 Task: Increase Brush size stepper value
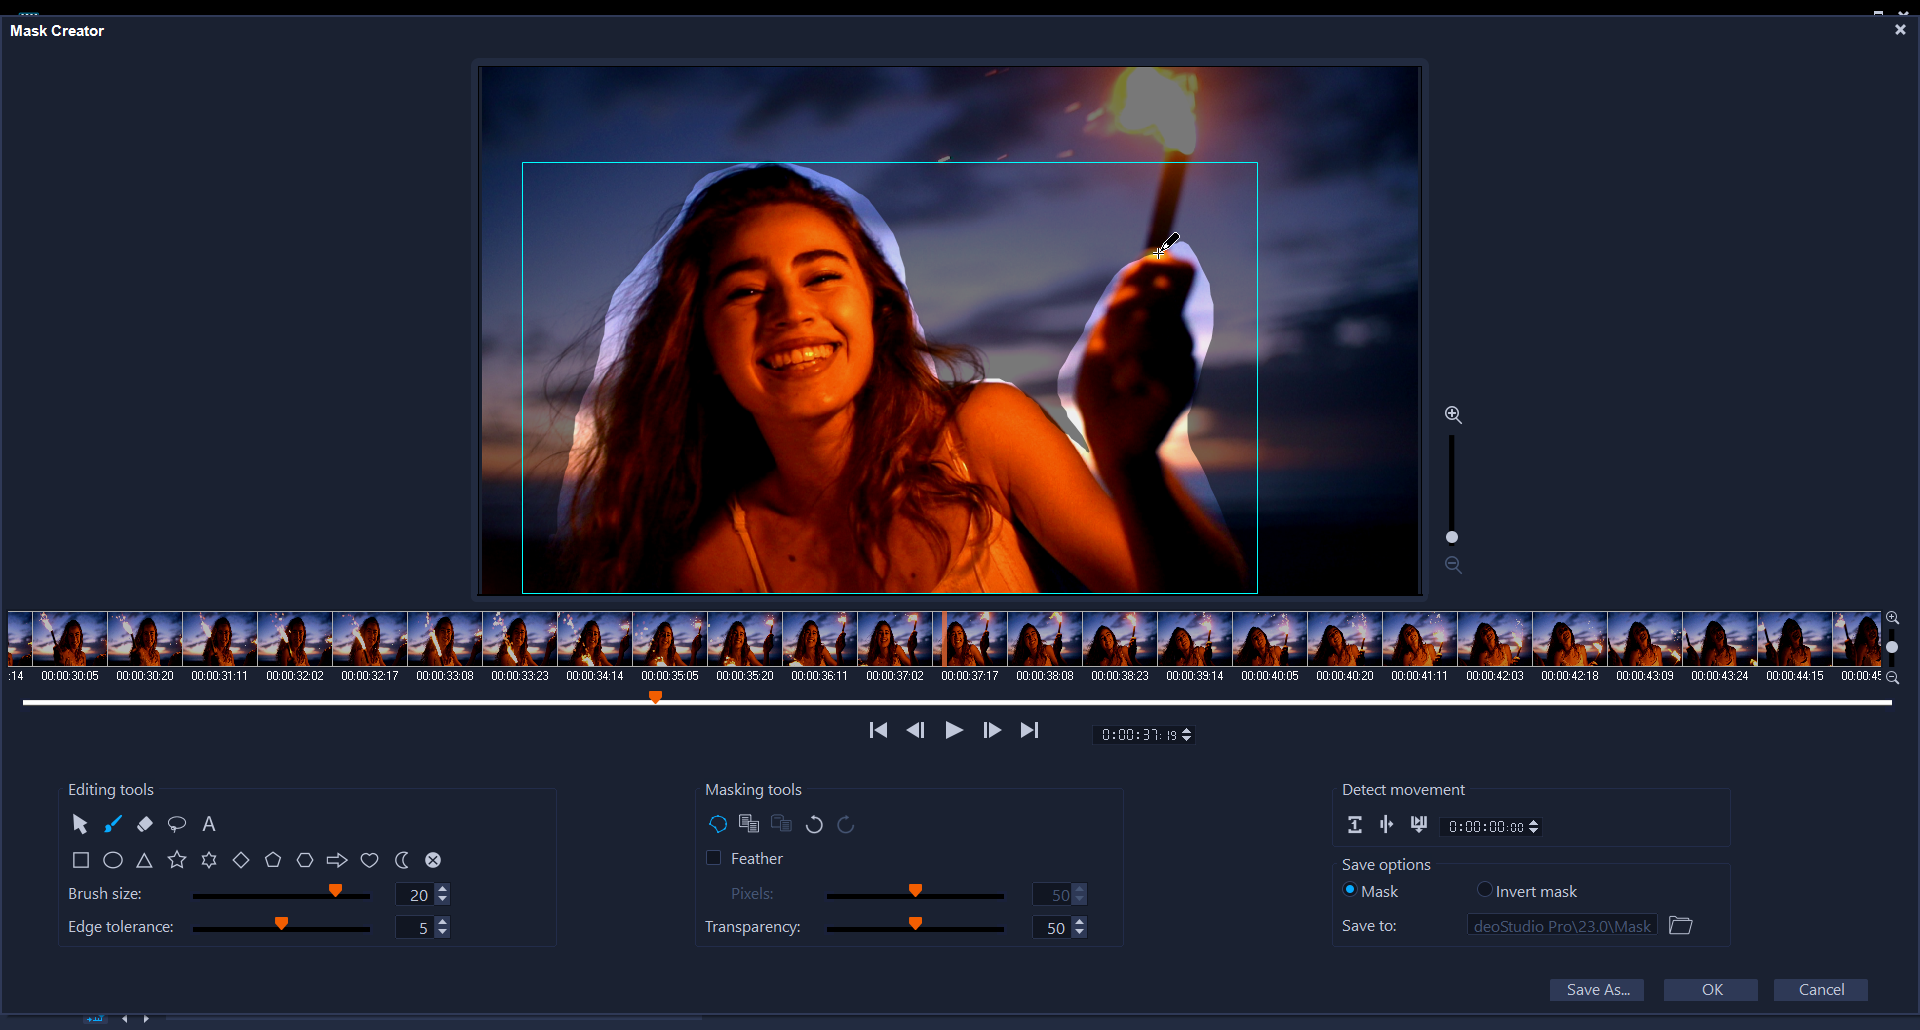click(x=443, y=889)
